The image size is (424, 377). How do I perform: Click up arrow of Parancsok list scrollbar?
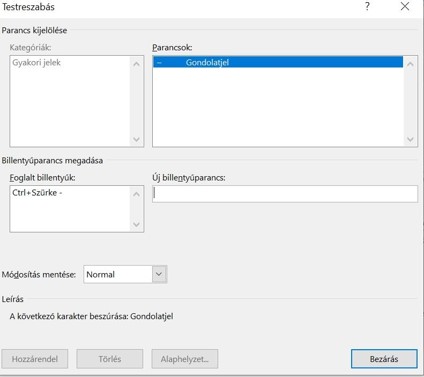click(410, 64)
